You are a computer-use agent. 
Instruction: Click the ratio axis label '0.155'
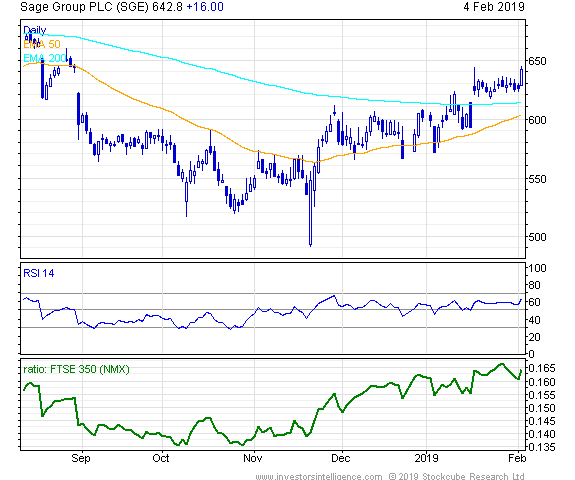[542, 395]
